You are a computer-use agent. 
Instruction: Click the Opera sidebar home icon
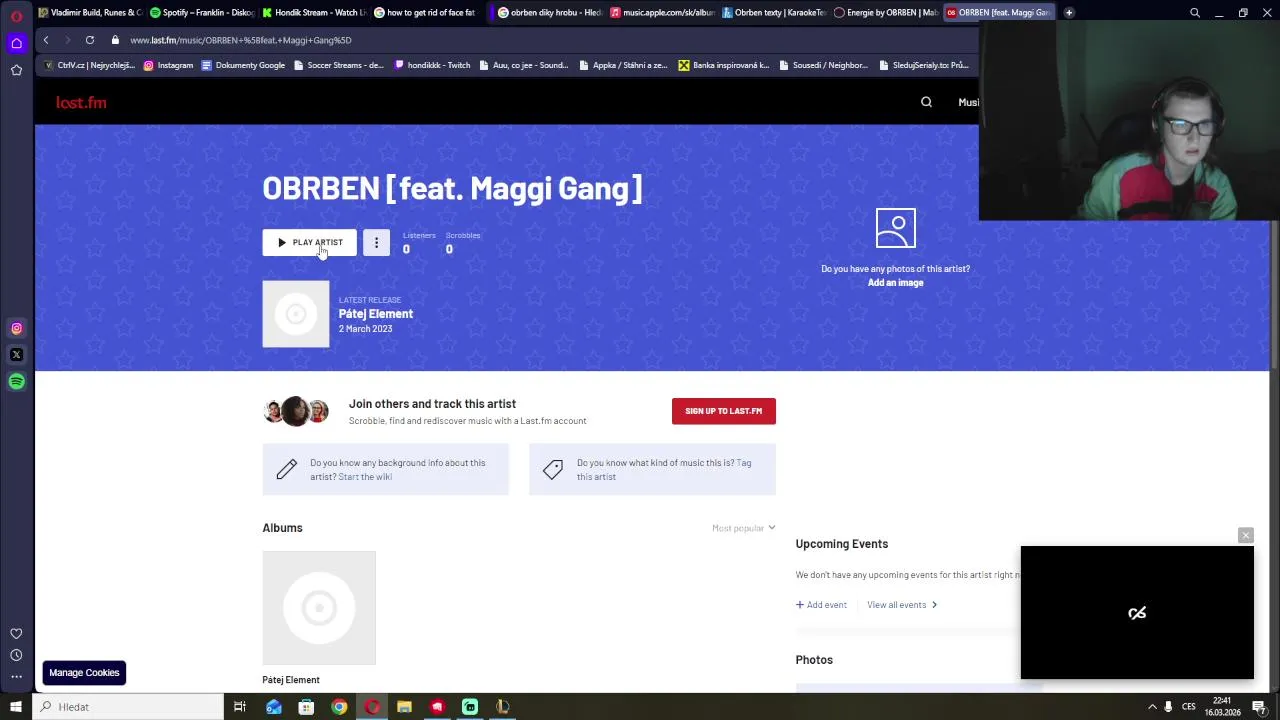point(16,43)
